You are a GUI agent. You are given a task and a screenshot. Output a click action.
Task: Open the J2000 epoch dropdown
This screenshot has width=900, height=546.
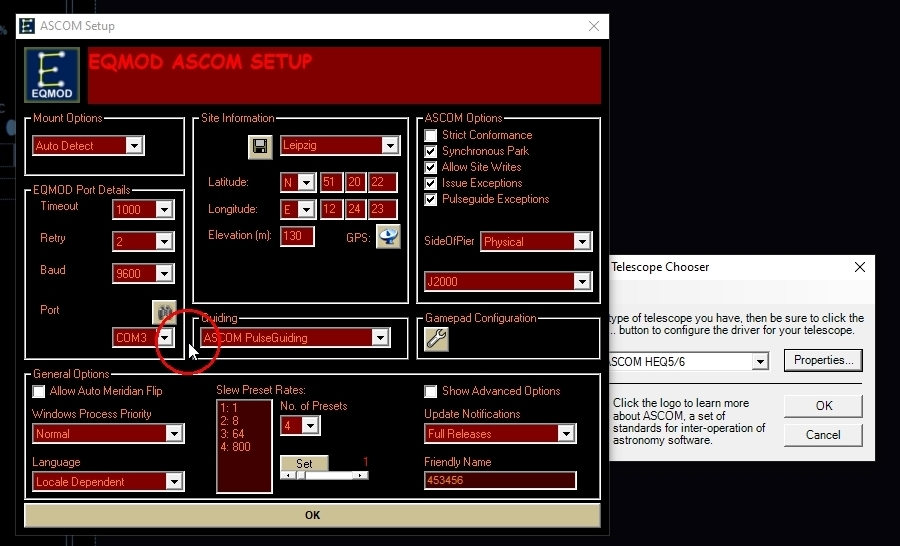(x=582, y=281)
